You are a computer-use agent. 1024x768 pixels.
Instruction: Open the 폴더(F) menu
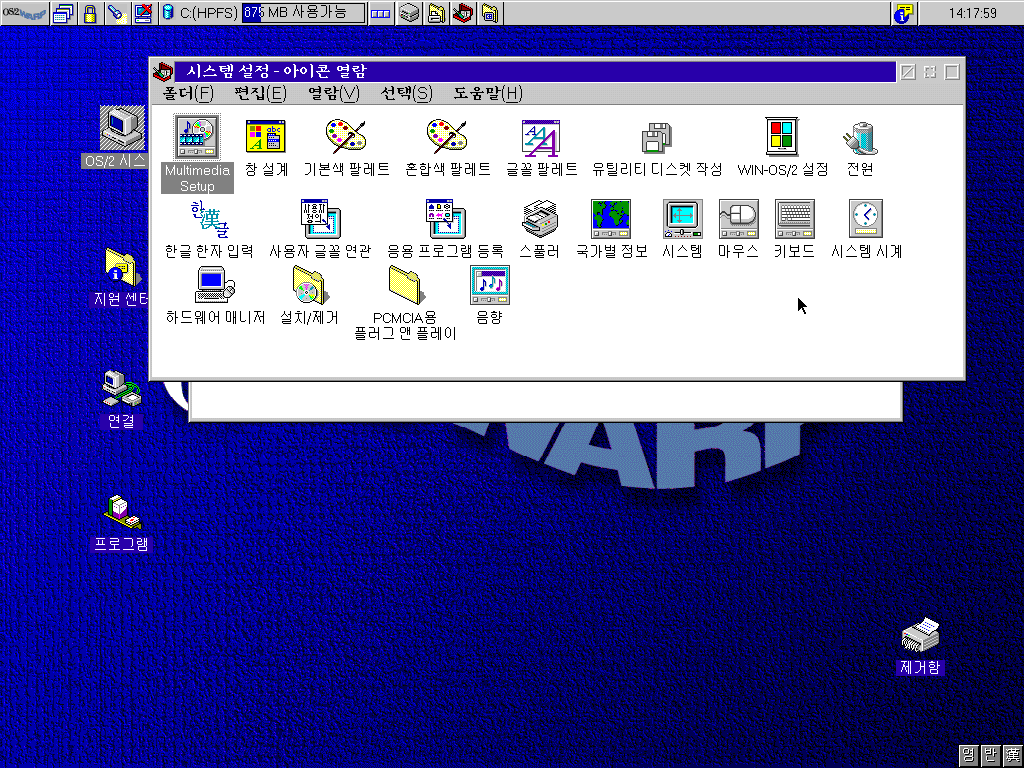coord(188,93)
